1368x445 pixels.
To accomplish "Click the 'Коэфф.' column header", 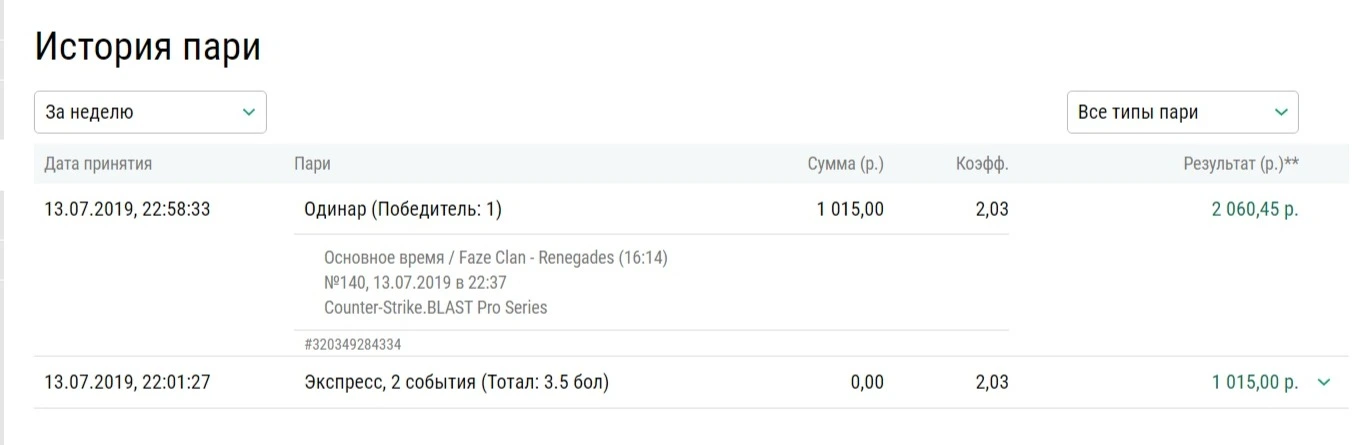I will (x=982, y=164).
